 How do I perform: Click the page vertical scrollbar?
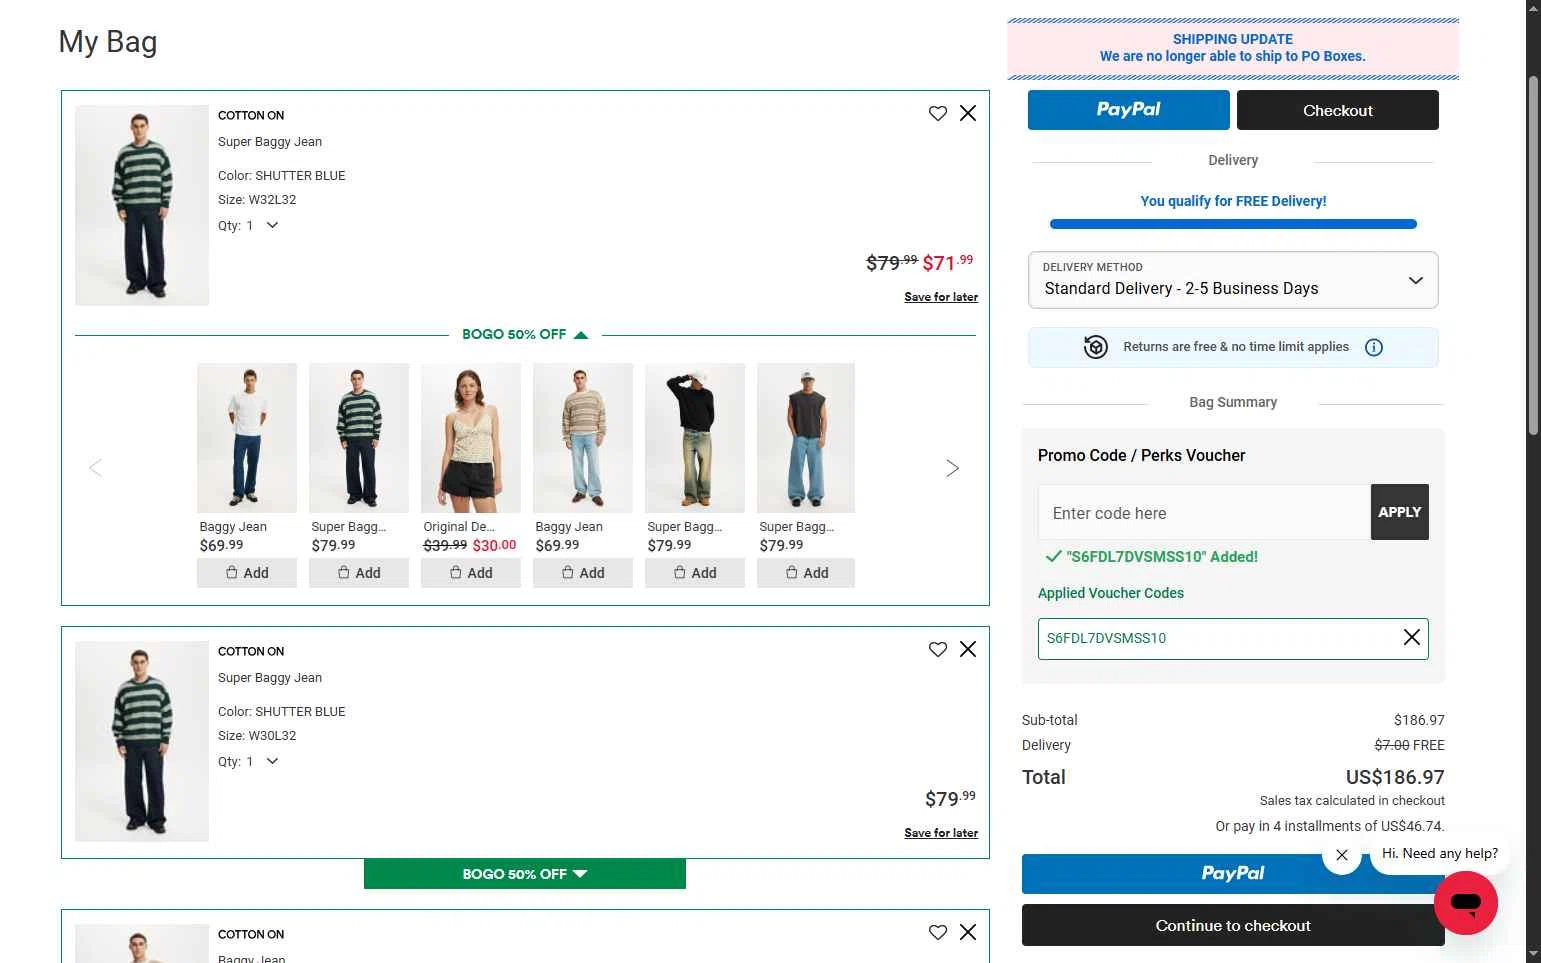point(1534,255)
